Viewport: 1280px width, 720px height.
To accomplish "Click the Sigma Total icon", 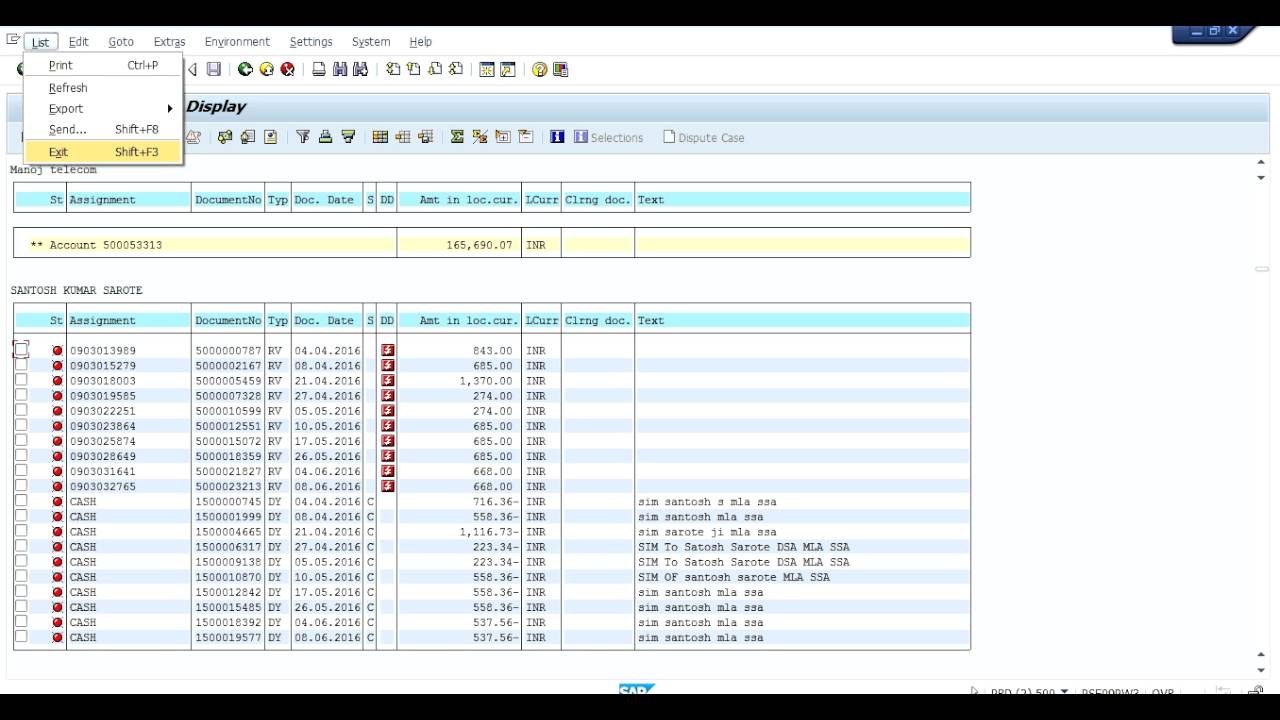I will [457, 137].
